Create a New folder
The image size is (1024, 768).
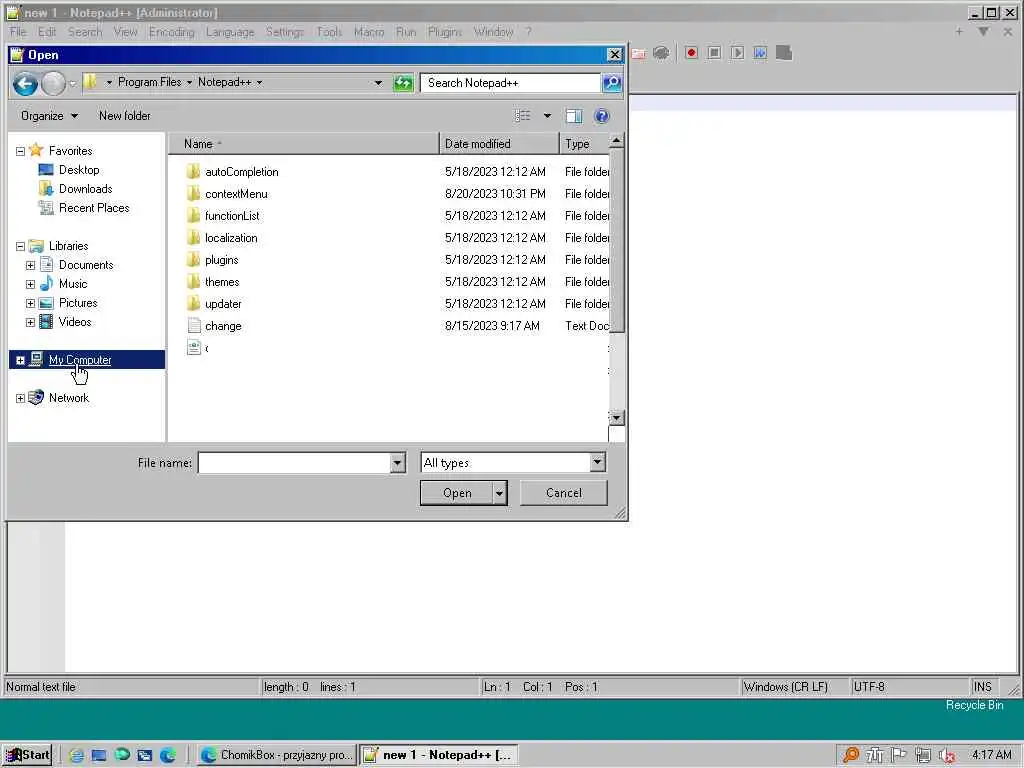click(125, 116)
